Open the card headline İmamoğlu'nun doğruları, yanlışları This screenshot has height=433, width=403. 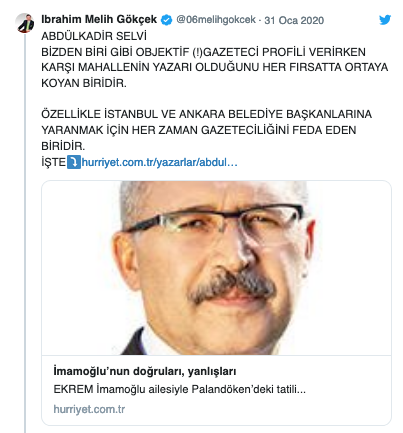point(145,371)
